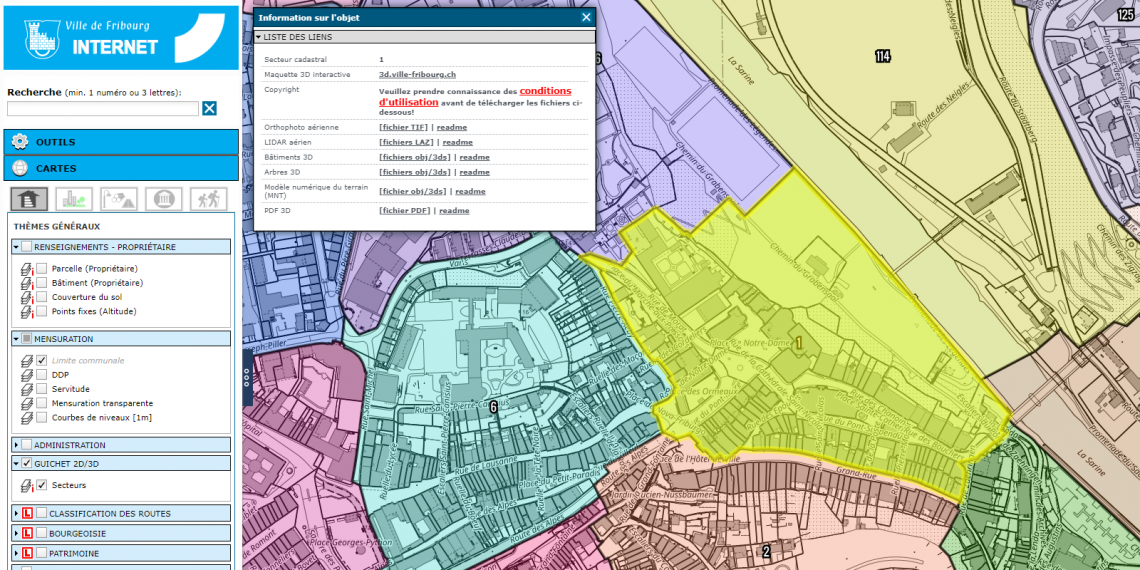Enable the Parcelle (Propriétaire) checkbox
The height and width of the screenshot is (570, 1140).
(42, 269)
